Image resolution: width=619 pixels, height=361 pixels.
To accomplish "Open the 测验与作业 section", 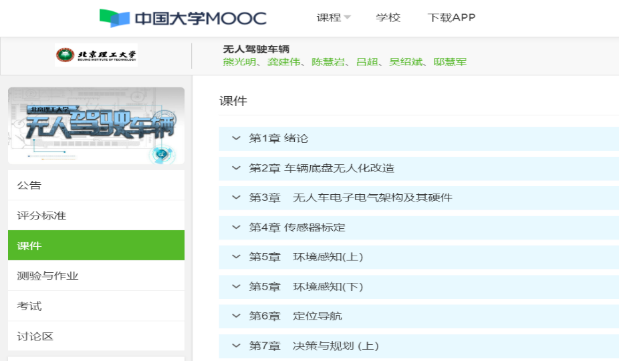I will click(96, 276).
